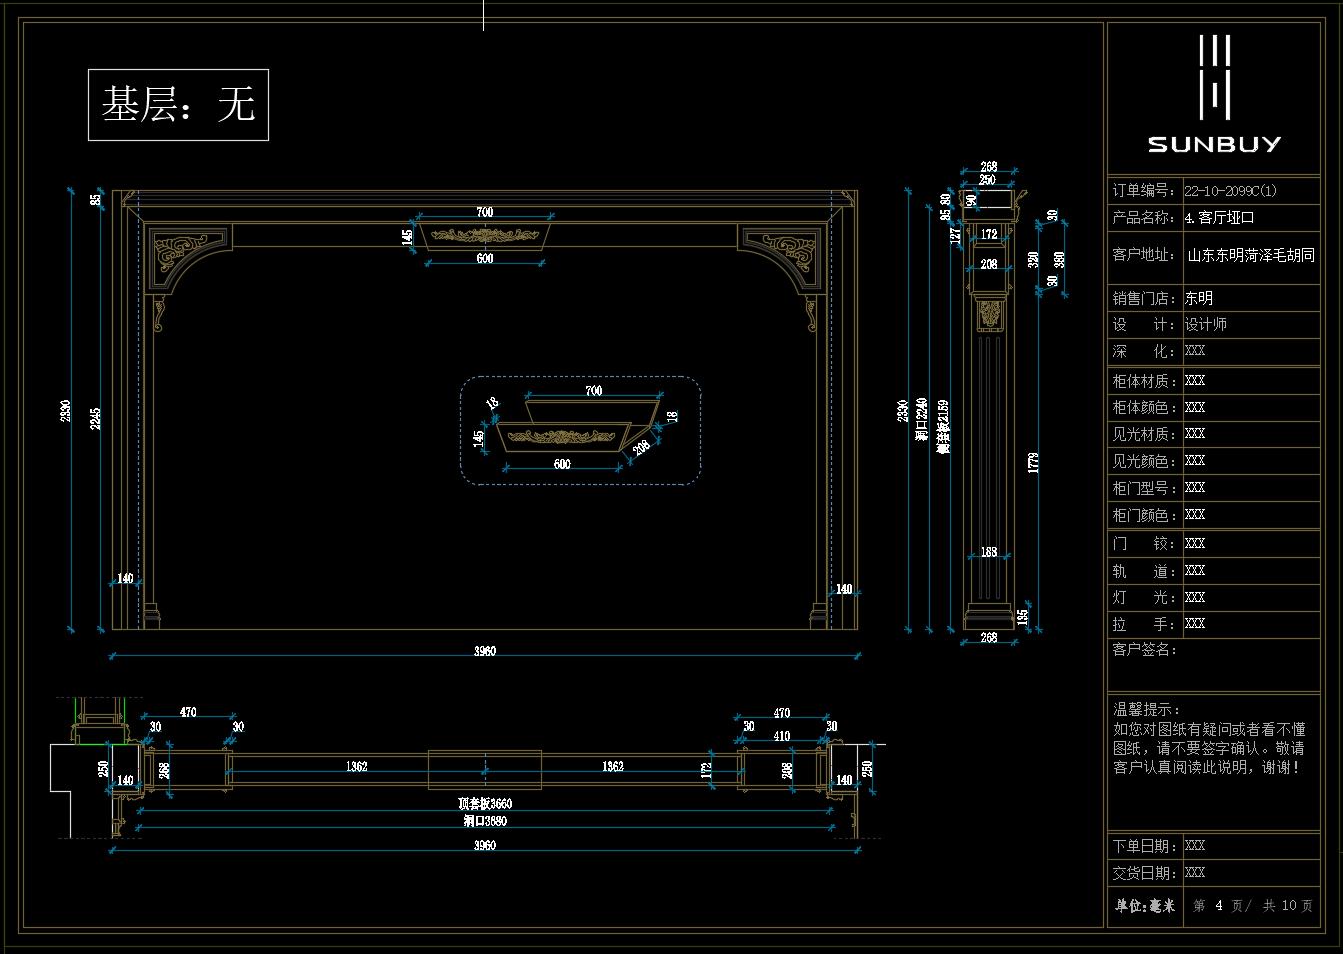This screenshot has width=1343, height=954.
Task: Click the customer address 山东东明菏泽毛胡同 text
Action: pos(1251,256)
